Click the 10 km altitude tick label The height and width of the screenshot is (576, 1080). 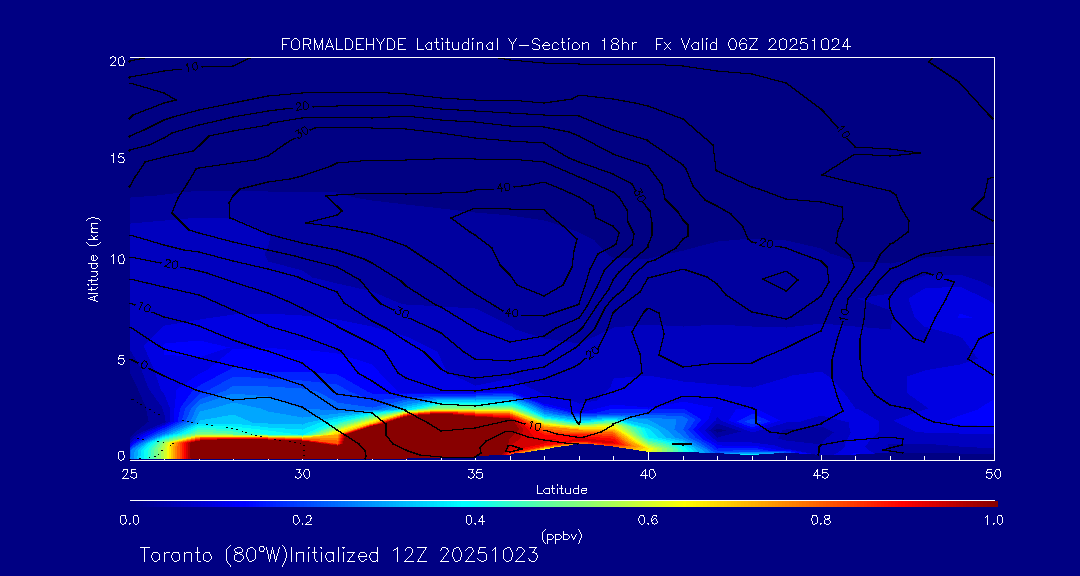(115, 259)
